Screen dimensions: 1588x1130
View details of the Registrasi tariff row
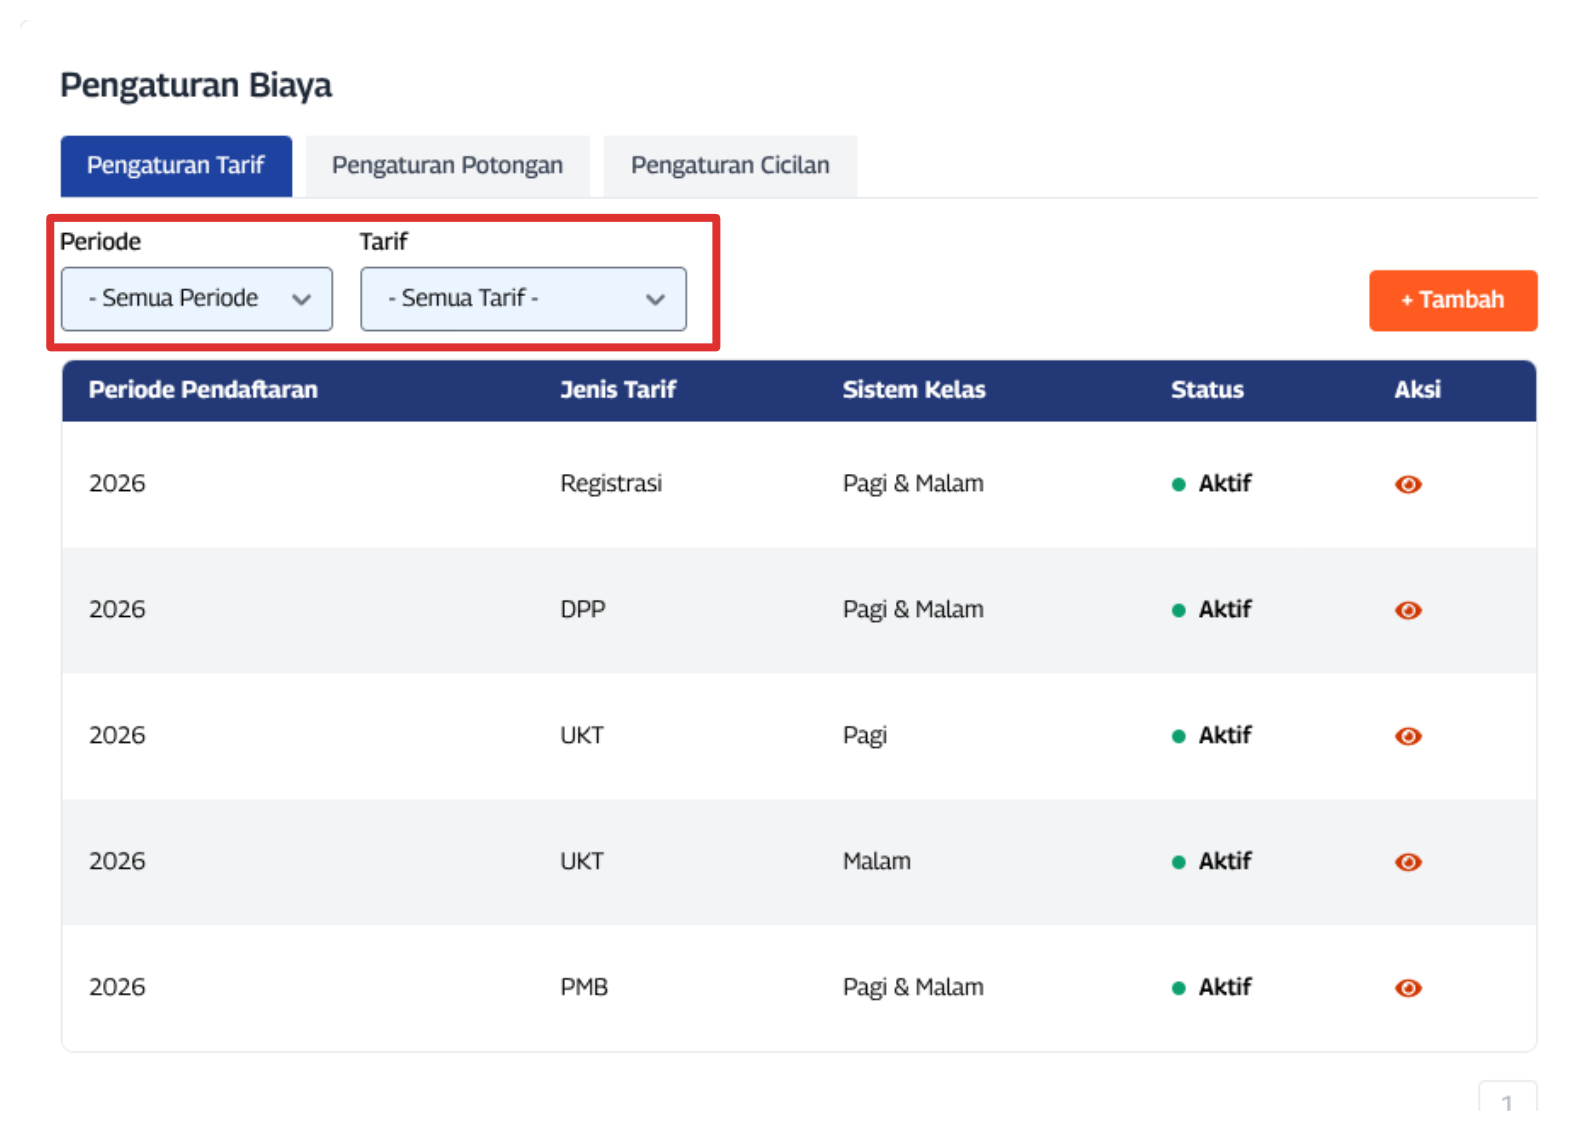coord(1407,485)
